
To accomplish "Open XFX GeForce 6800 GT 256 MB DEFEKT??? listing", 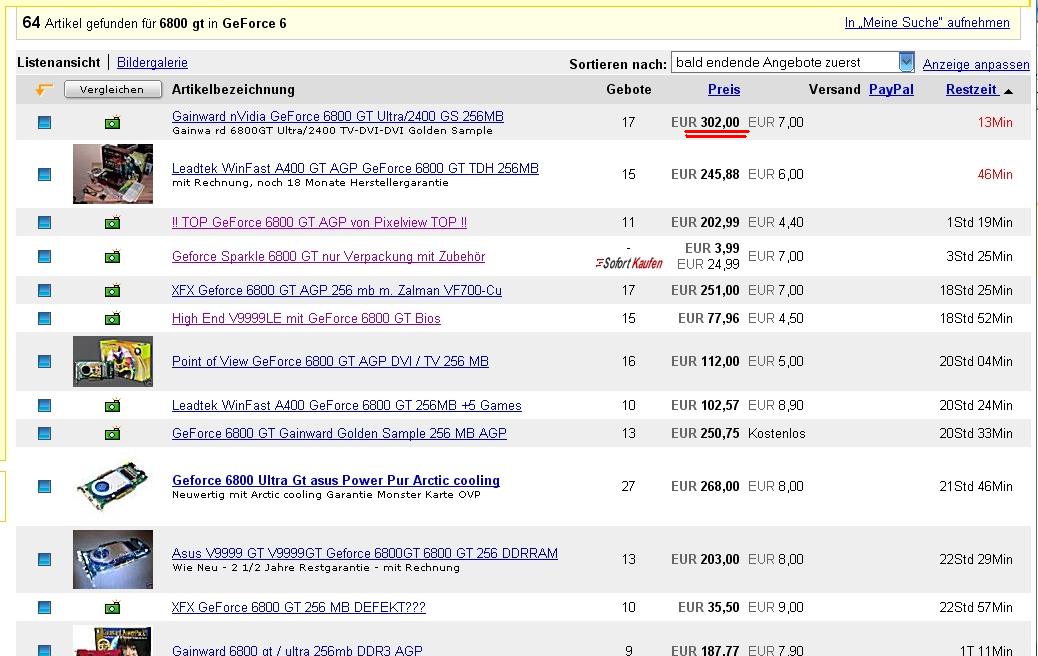I will click(299, 607).
